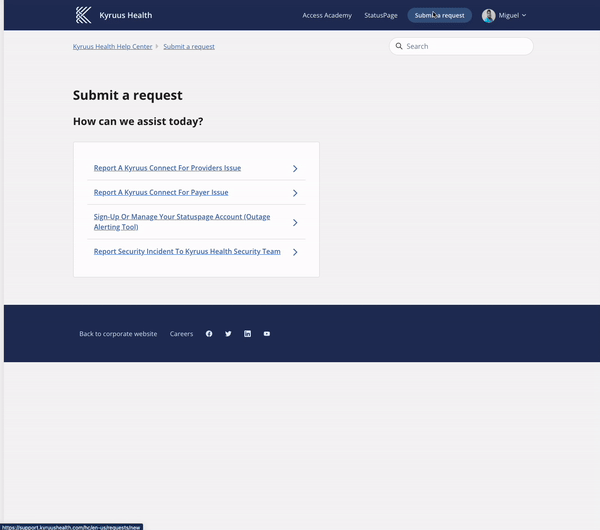Open Access Academy nav item
The width and height of the screenshot is (600, 530).
[327, 15]
